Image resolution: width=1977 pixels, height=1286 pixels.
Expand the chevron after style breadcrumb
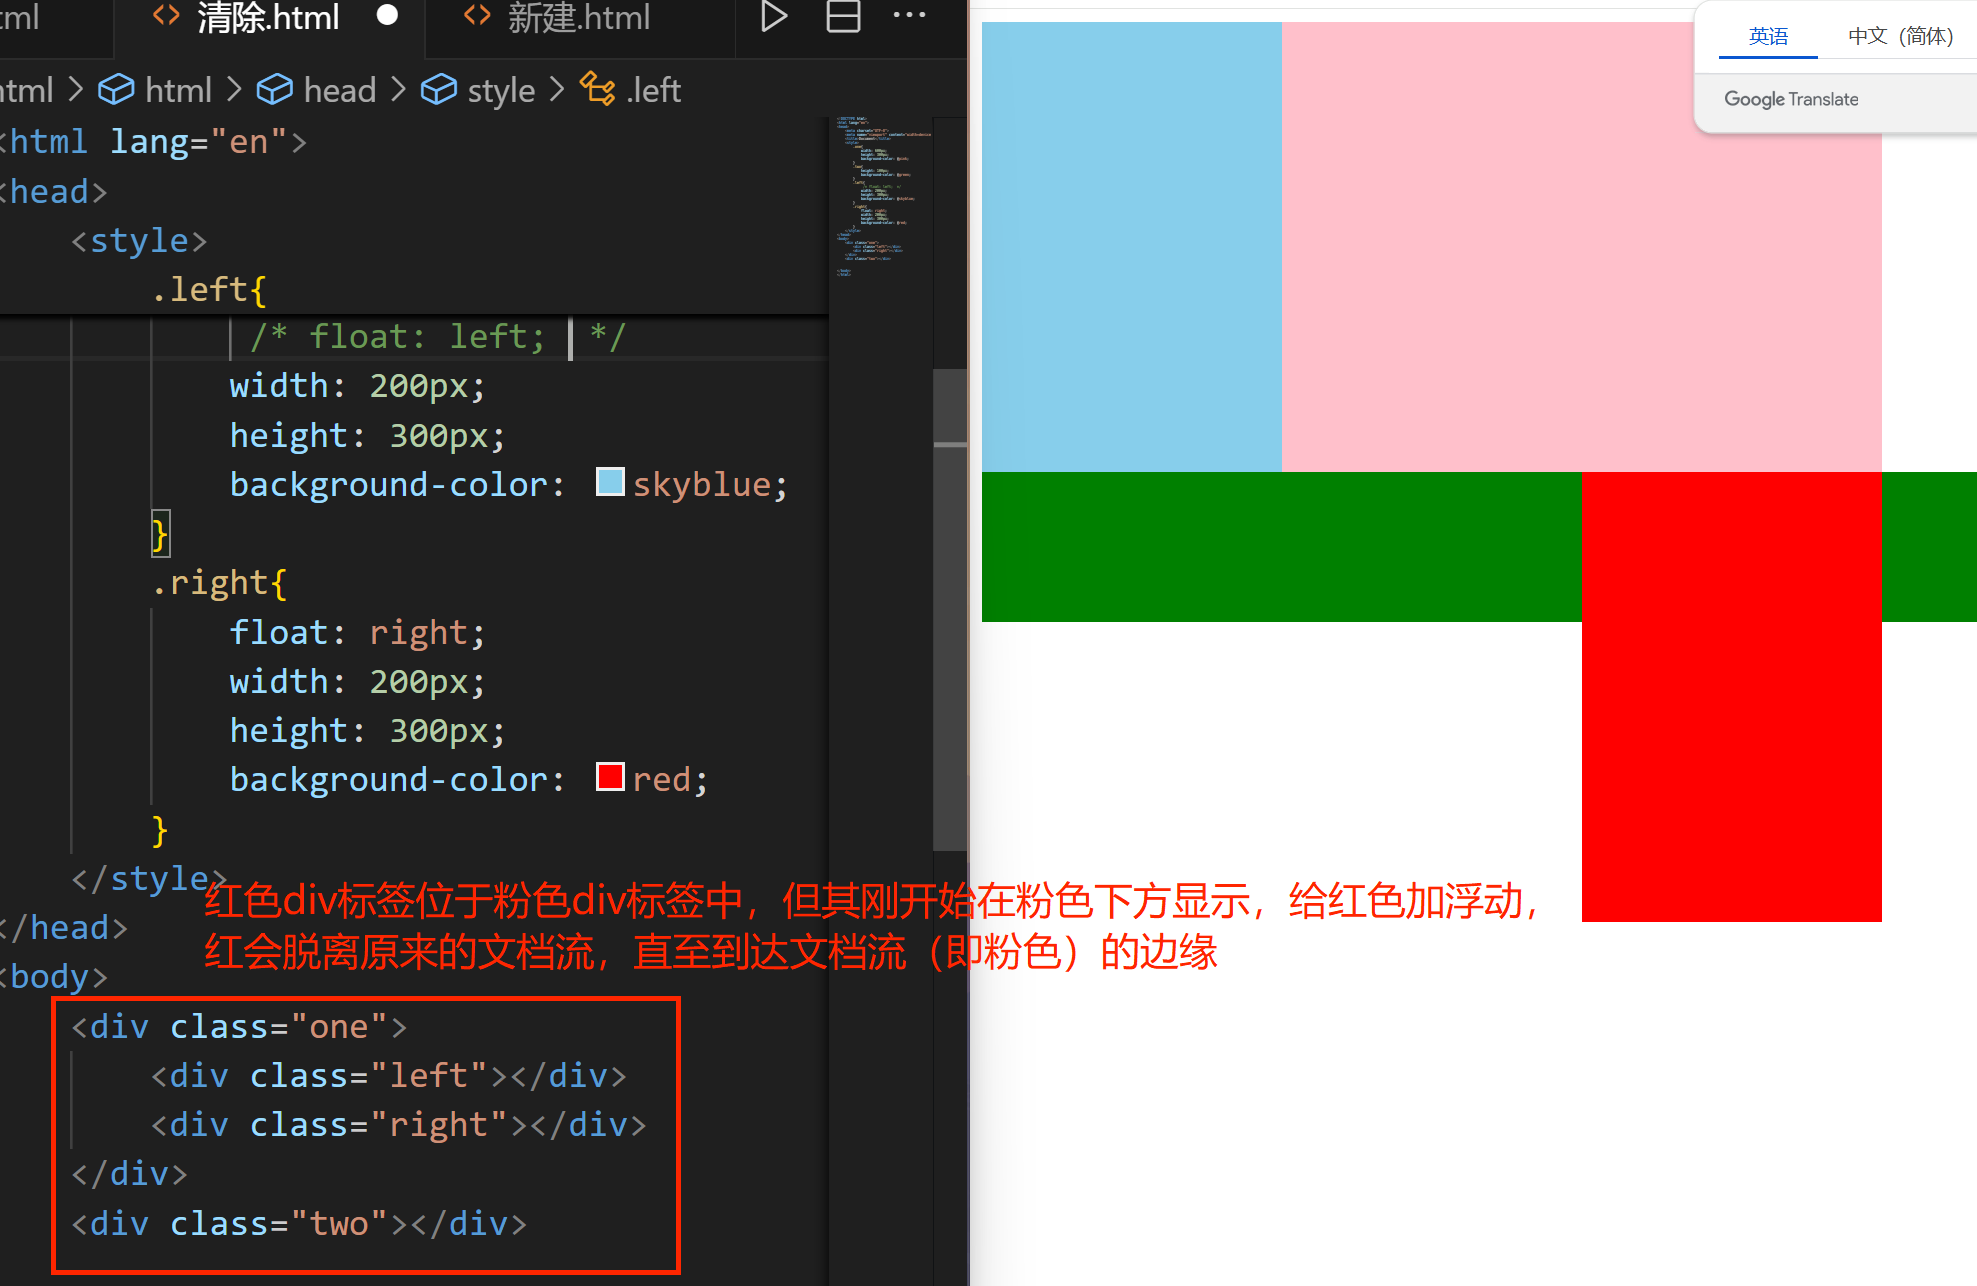[x=557, y=90]
